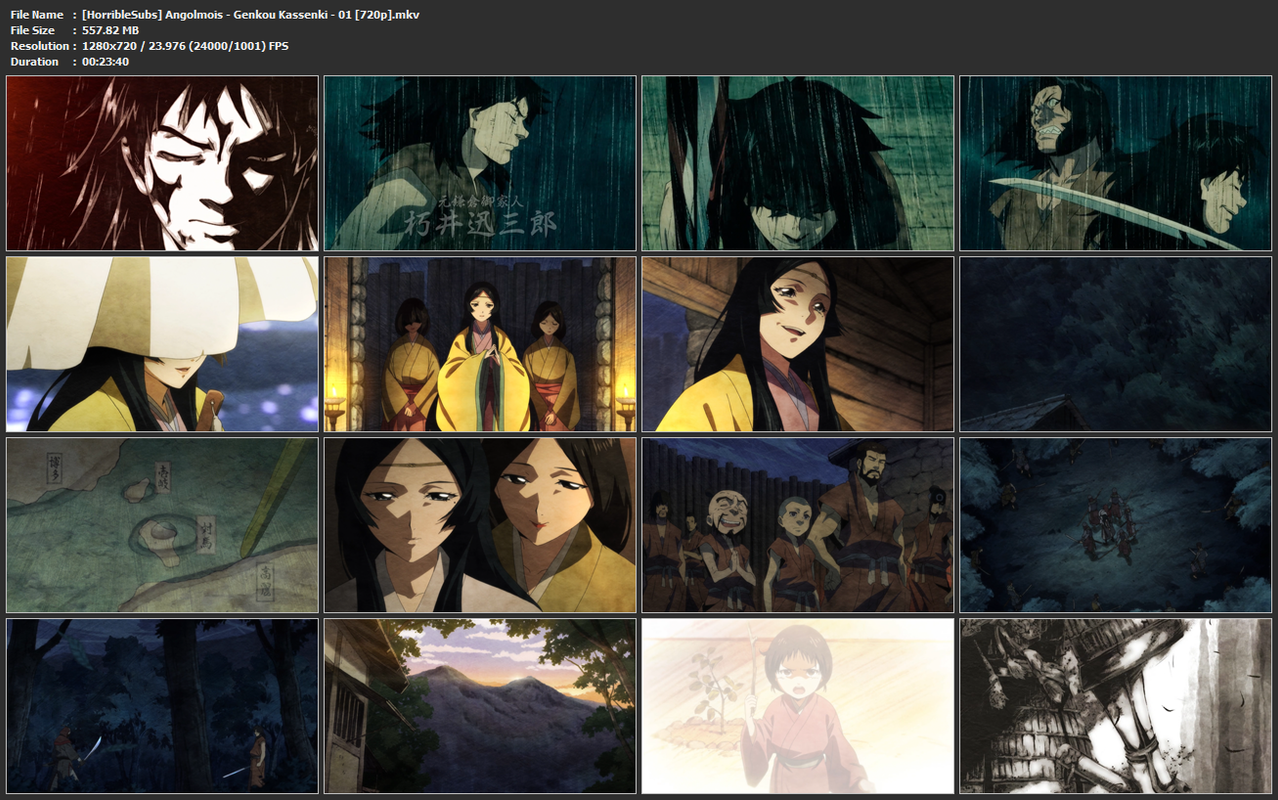Open the thumbnail of swordsmen dueling in dark forest

(162, 706)
